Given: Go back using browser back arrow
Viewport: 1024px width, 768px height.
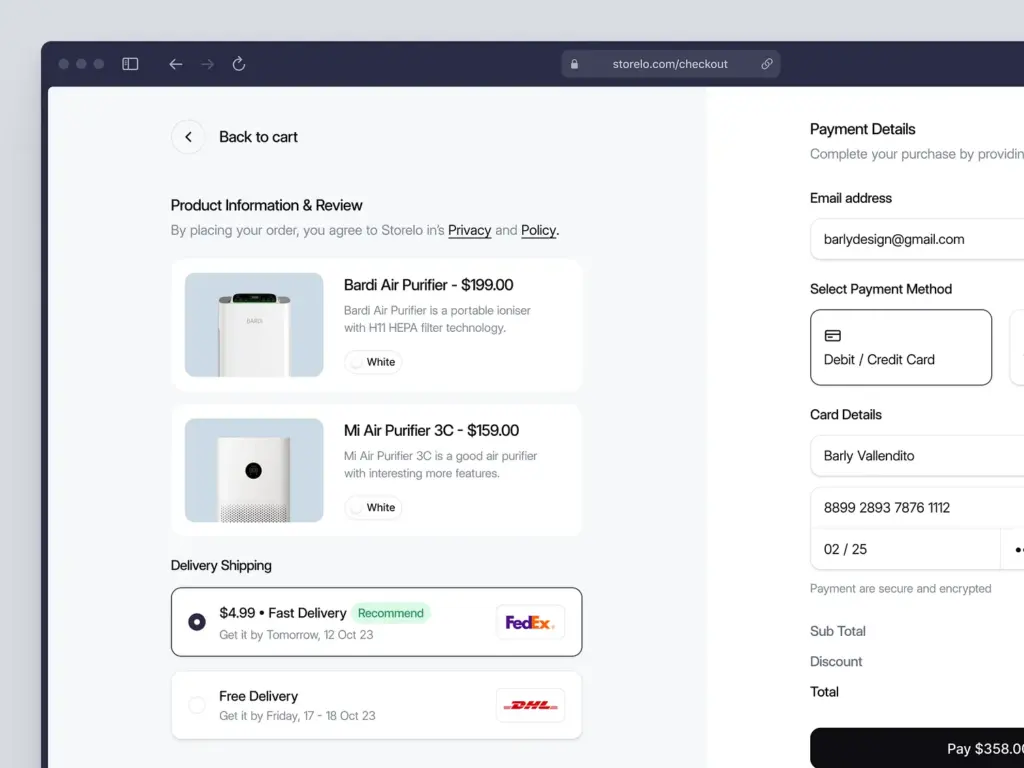Looking at the screenshot, I should [176, 64].
